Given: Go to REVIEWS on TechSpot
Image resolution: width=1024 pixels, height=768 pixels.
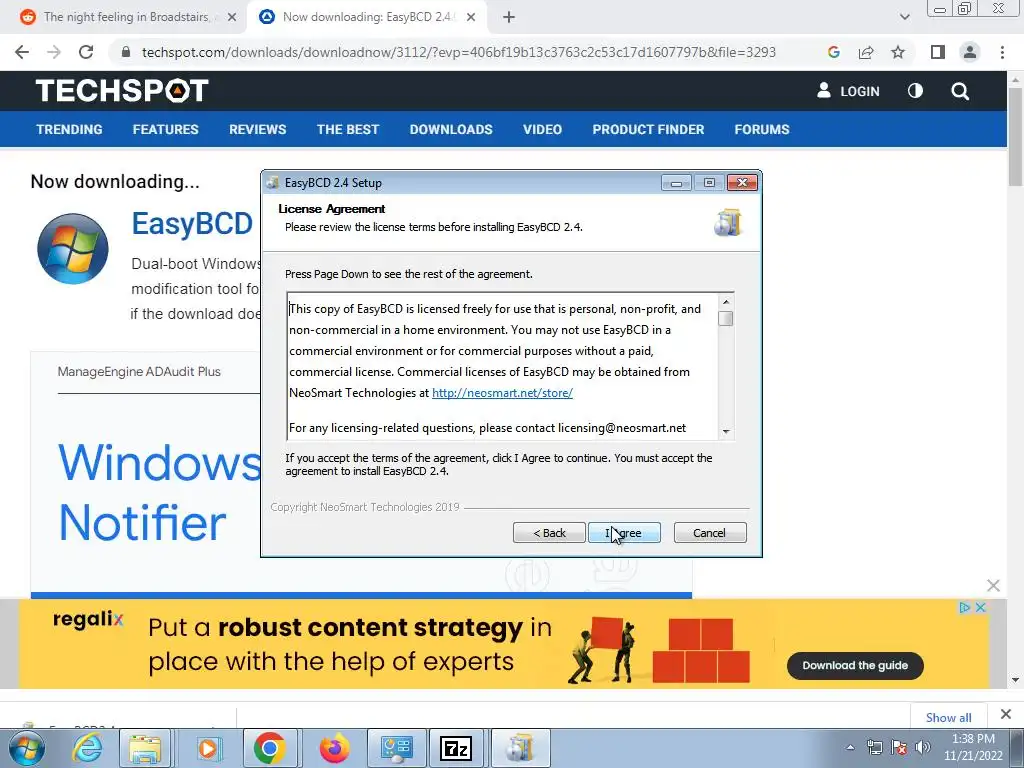Looking at the screenshot, I should point(257,129).
